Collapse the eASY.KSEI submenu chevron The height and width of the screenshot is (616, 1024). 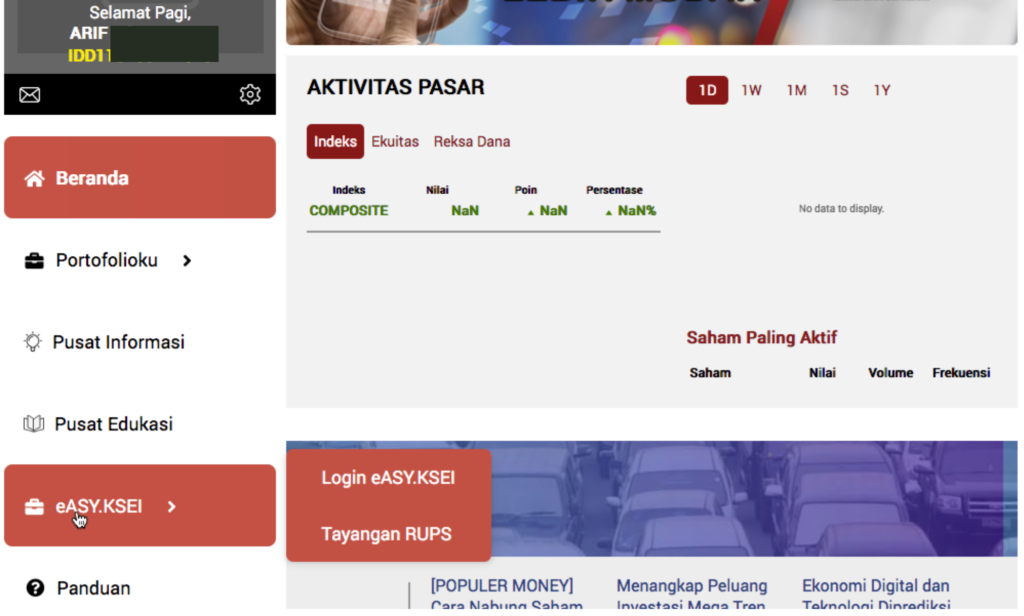172,507
